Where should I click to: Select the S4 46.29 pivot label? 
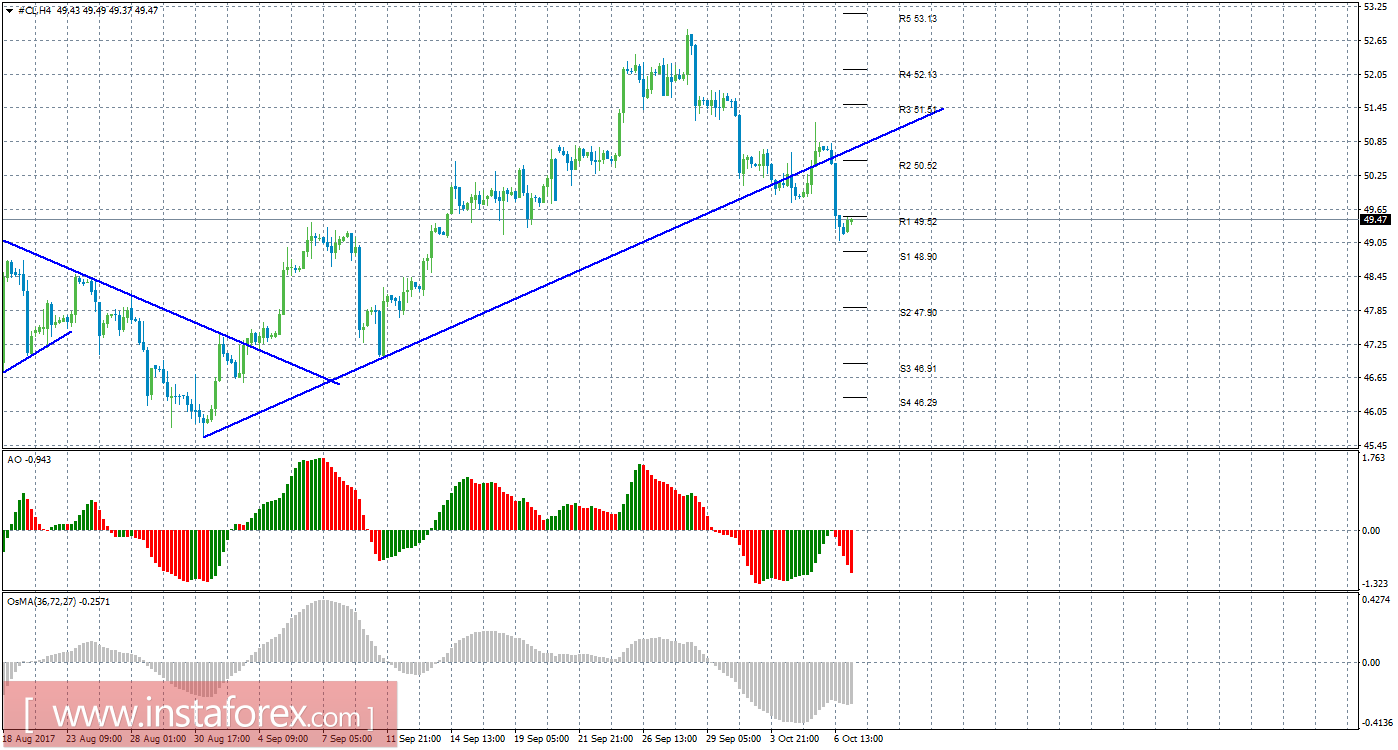917,402
